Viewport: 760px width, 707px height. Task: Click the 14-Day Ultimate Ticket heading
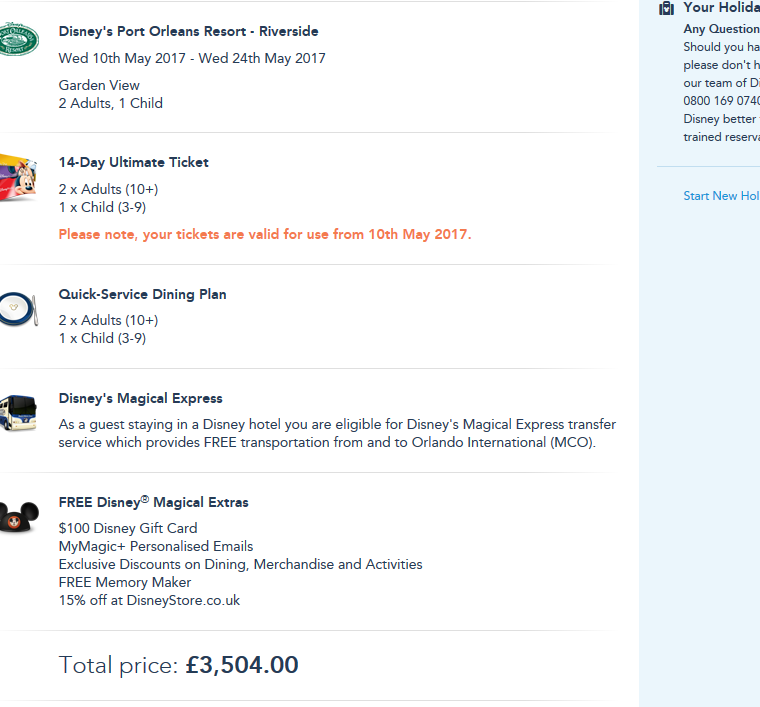point(134,162)
